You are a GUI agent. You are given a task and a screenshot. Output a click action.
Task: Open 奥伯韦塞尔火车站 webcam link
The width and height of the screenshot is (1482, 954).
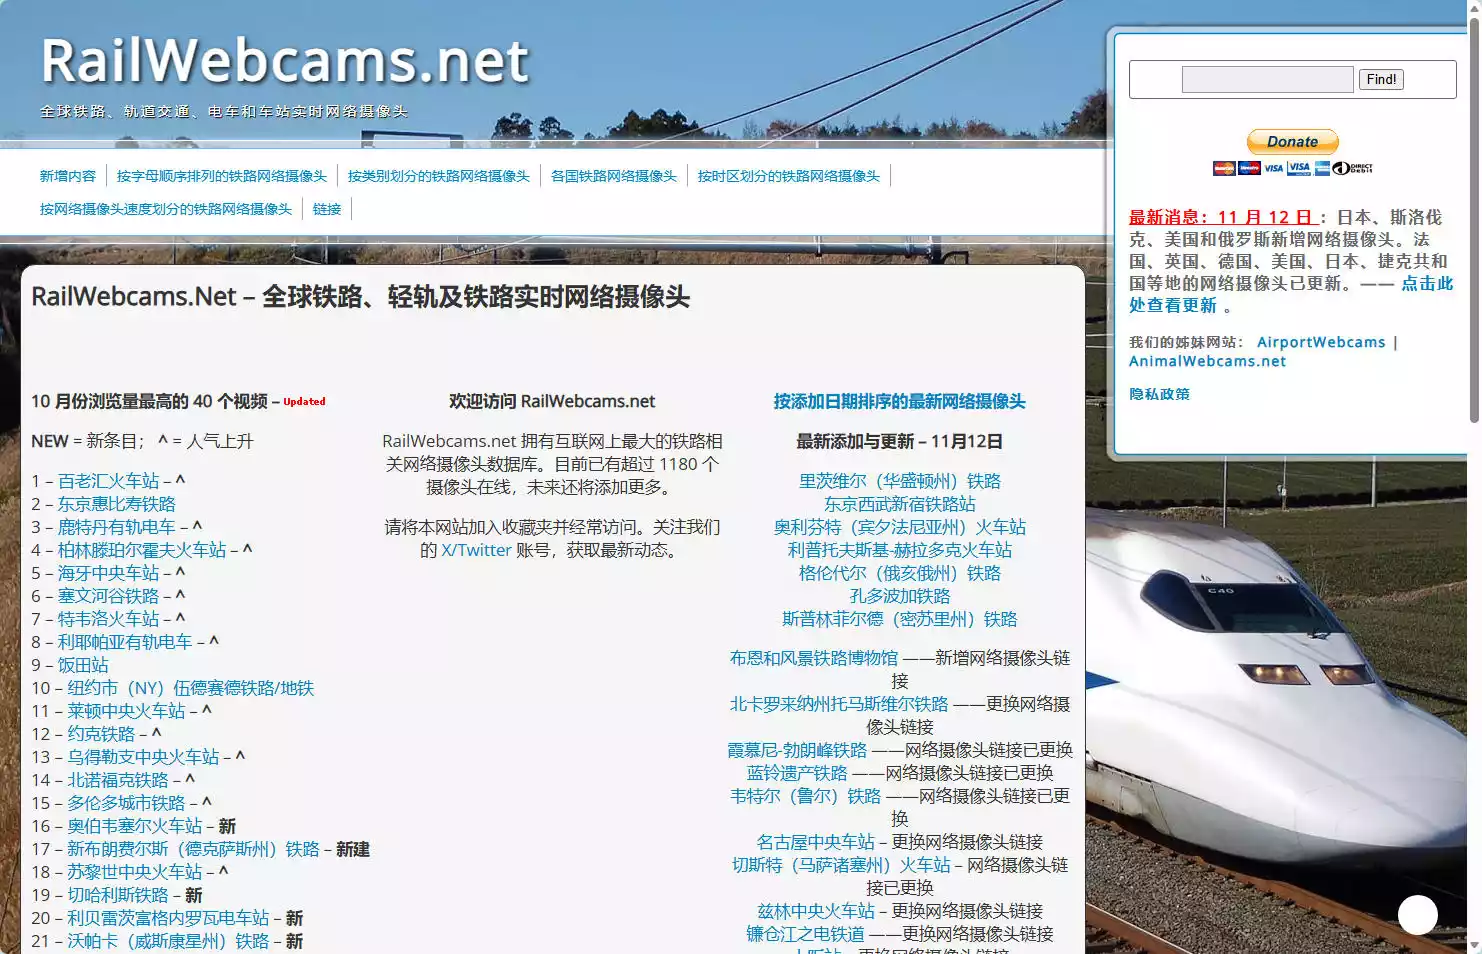pyautogui.click(x=135, y=826)
